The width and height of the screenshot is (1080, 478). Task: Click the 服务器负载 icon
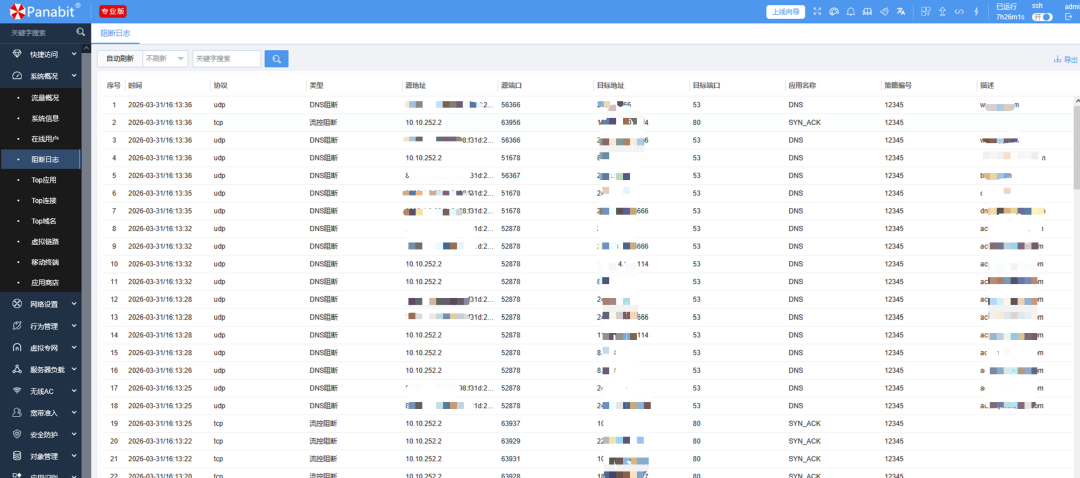pos(17,369)
